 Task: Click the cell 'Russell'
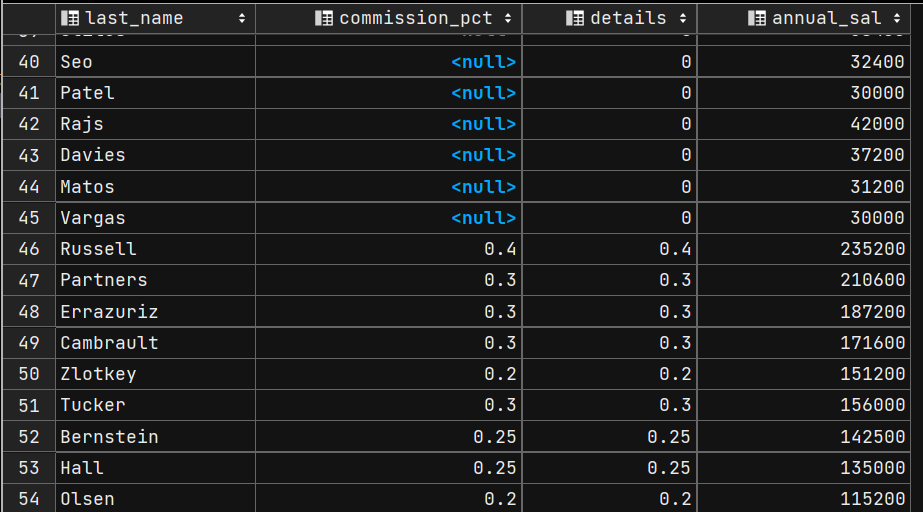click(155, 249)
